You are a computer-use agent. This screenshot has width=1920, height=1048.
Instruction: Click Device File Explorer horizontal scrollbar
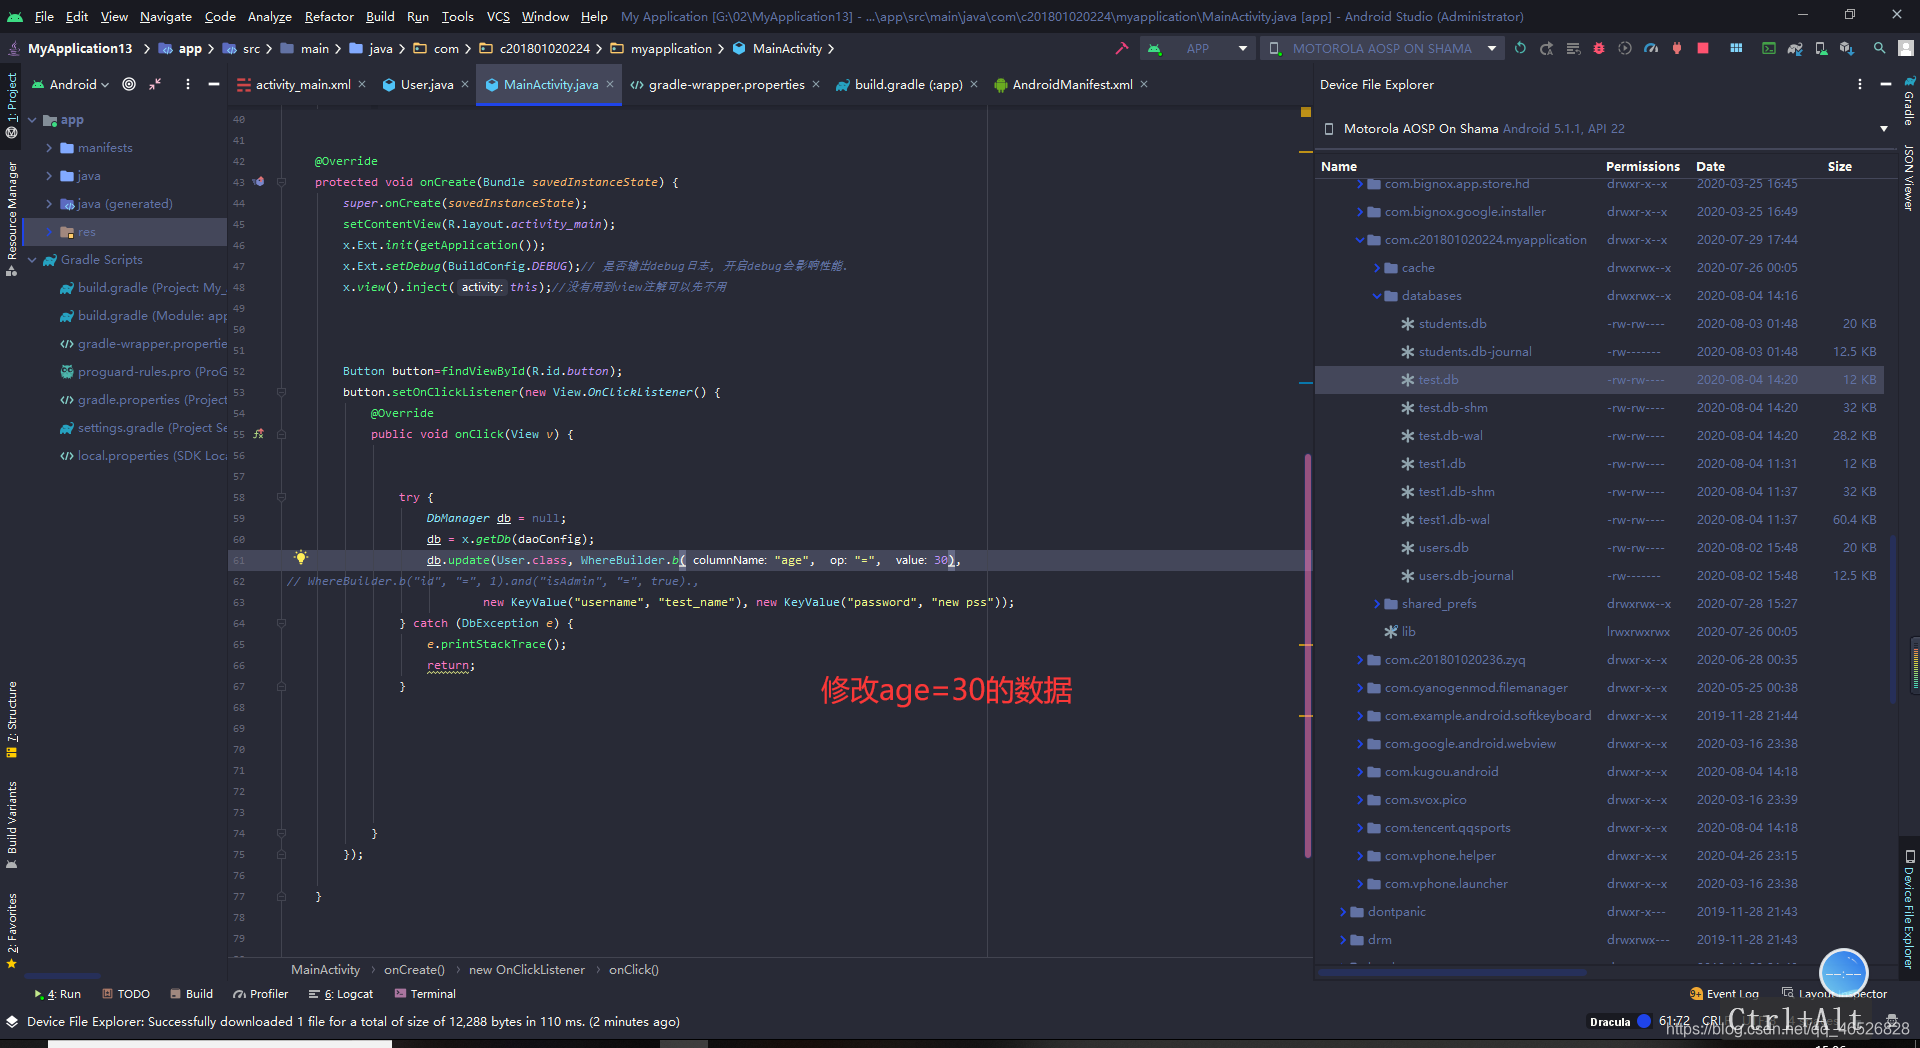1452,971
